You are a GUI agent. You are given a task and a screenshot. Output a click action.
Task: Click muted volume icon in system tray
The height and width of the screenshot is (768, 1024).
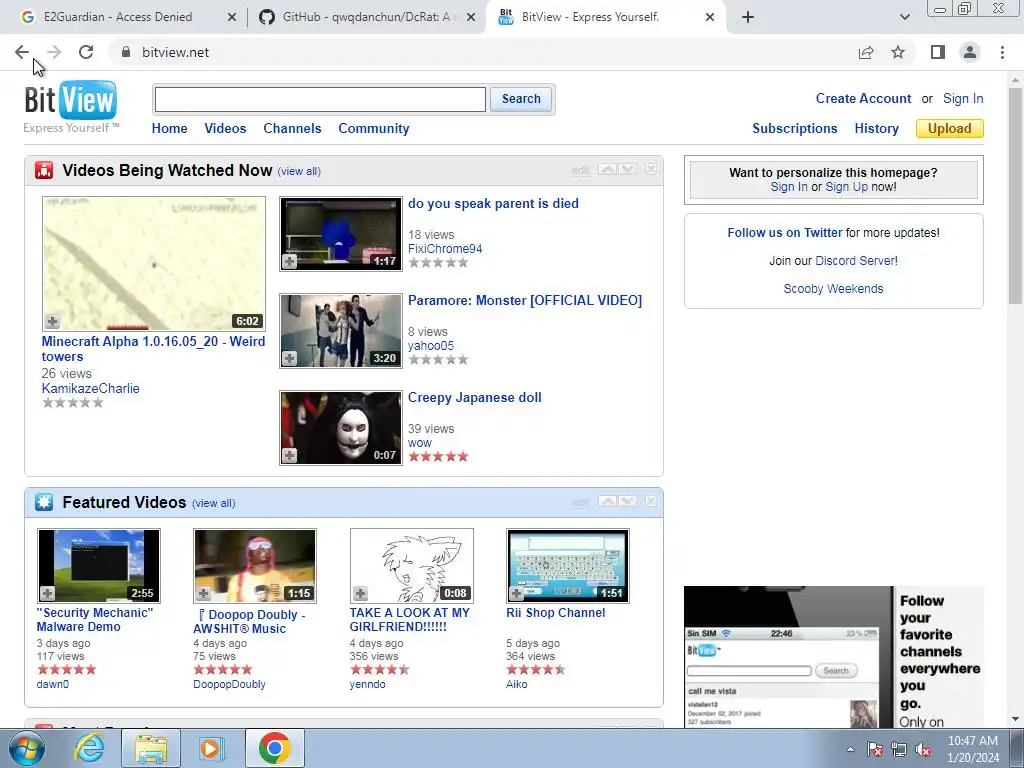click(923, 749)
